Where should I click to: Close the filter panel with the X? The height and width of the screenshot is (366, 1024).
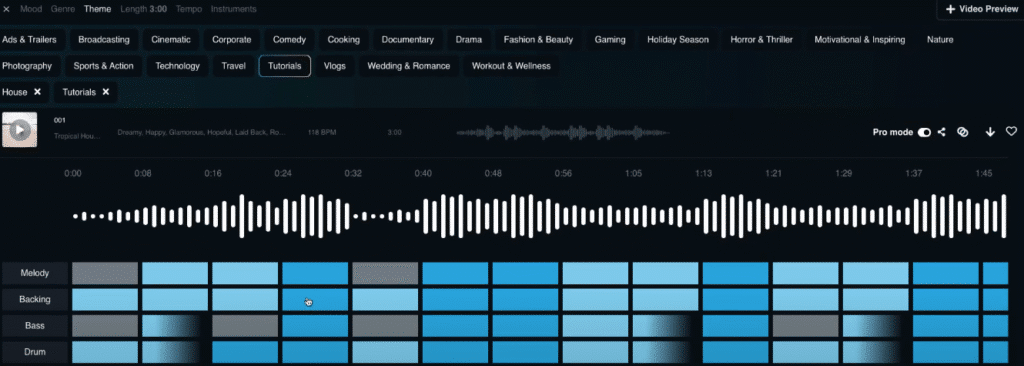(7, 9)
